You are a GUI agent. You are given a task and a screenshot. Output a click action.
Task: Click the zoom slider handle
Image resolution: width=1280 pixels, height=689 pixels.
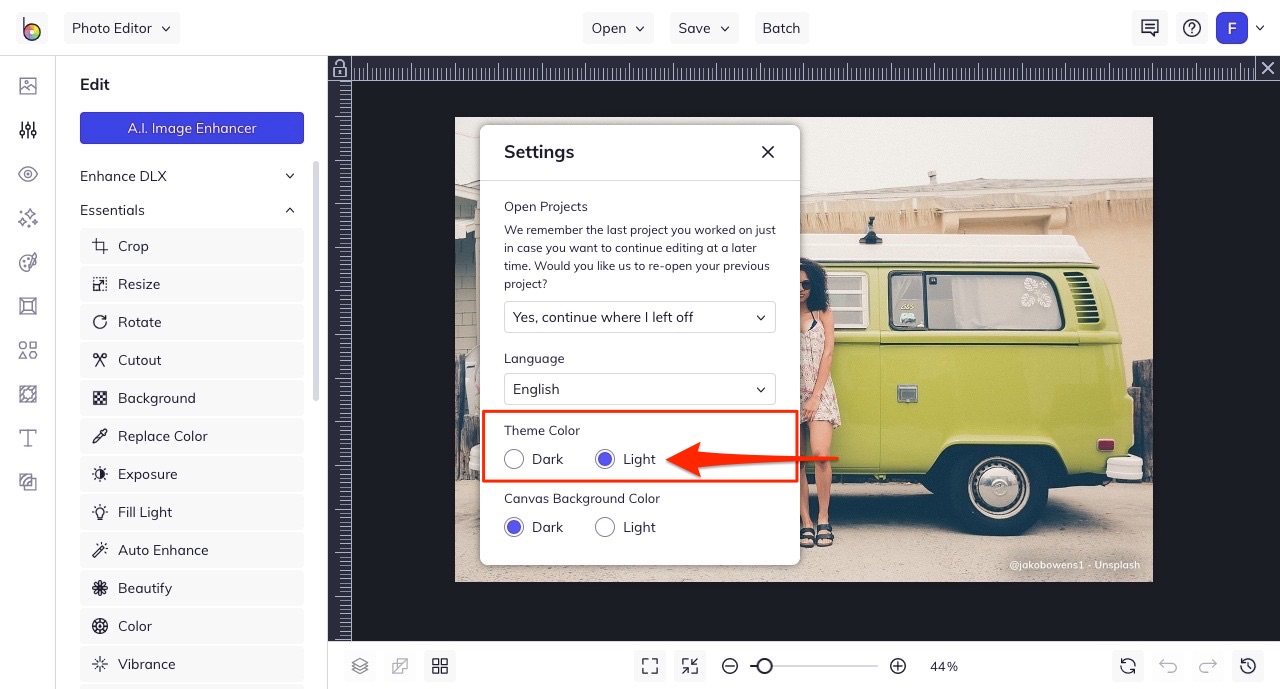point(764,666)
